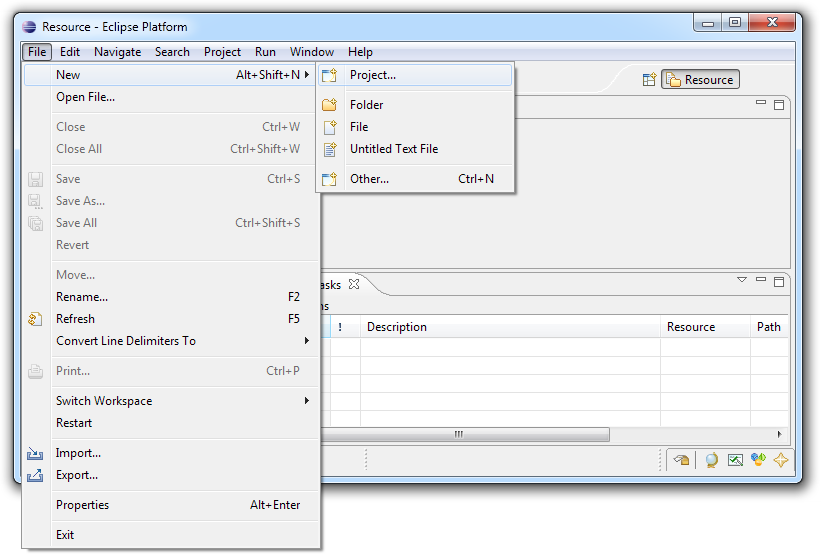The height and width of the screenshot is (554, 821).
Task: Open the Tasks view dropdown menu triangle
Action: (x=742, y=280)
